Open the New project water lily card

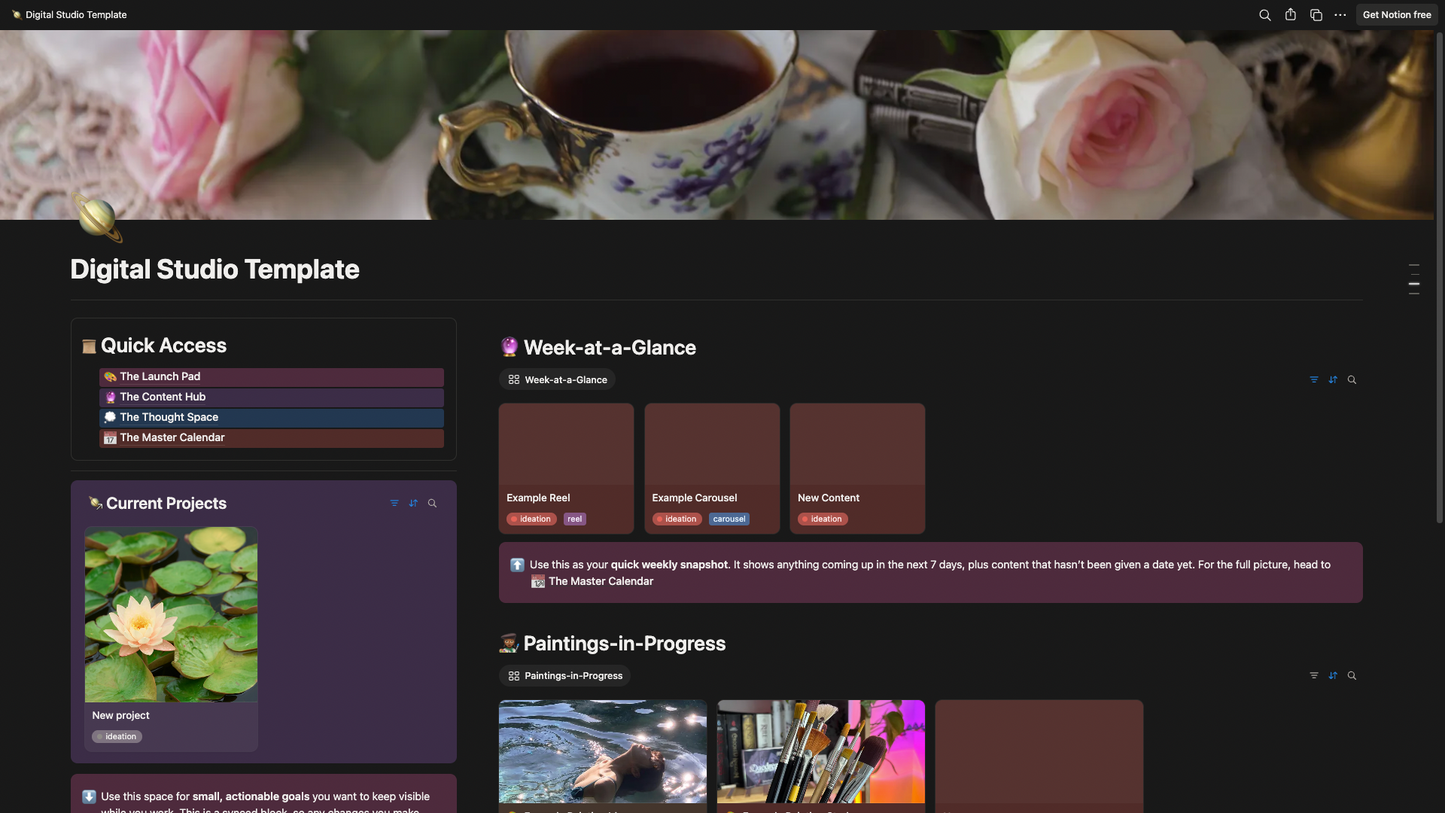[171, 639]
